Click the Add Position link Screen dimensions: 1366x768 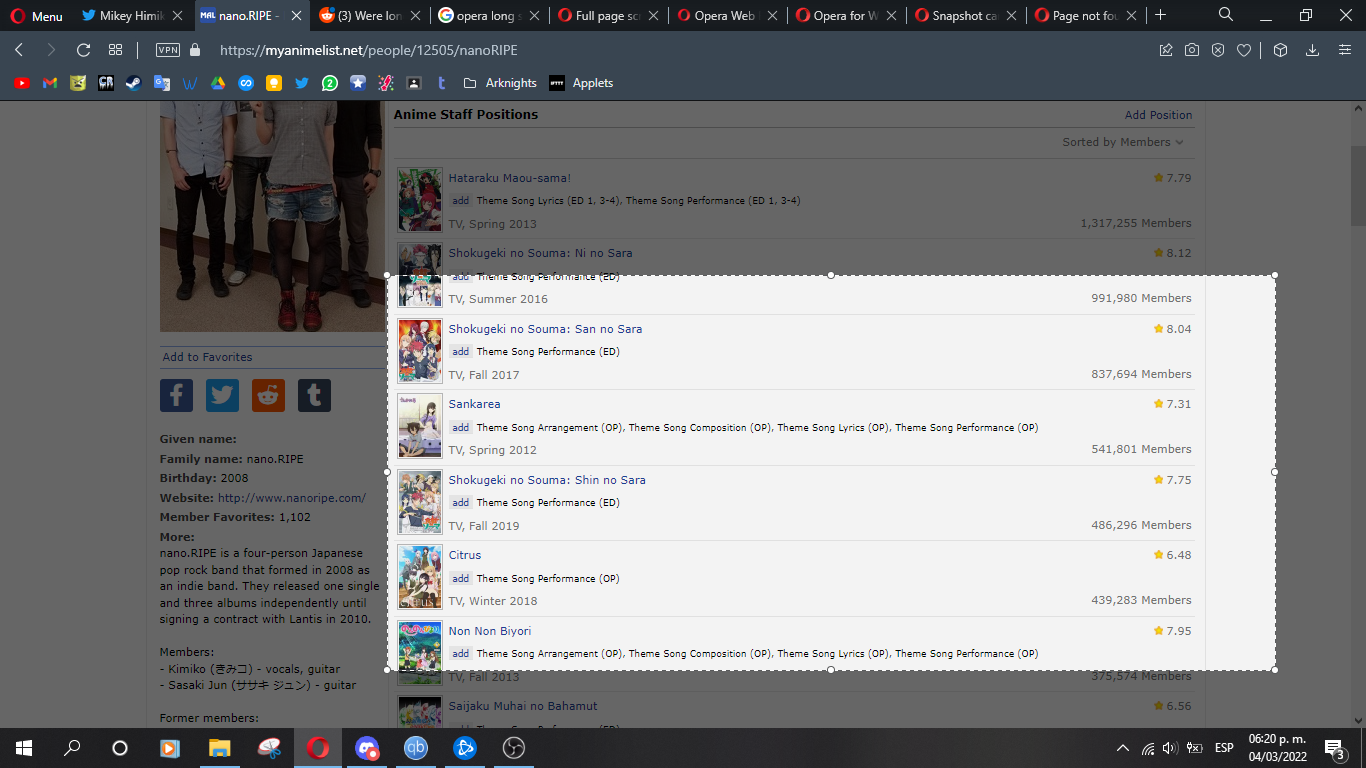click(1158, 115)
